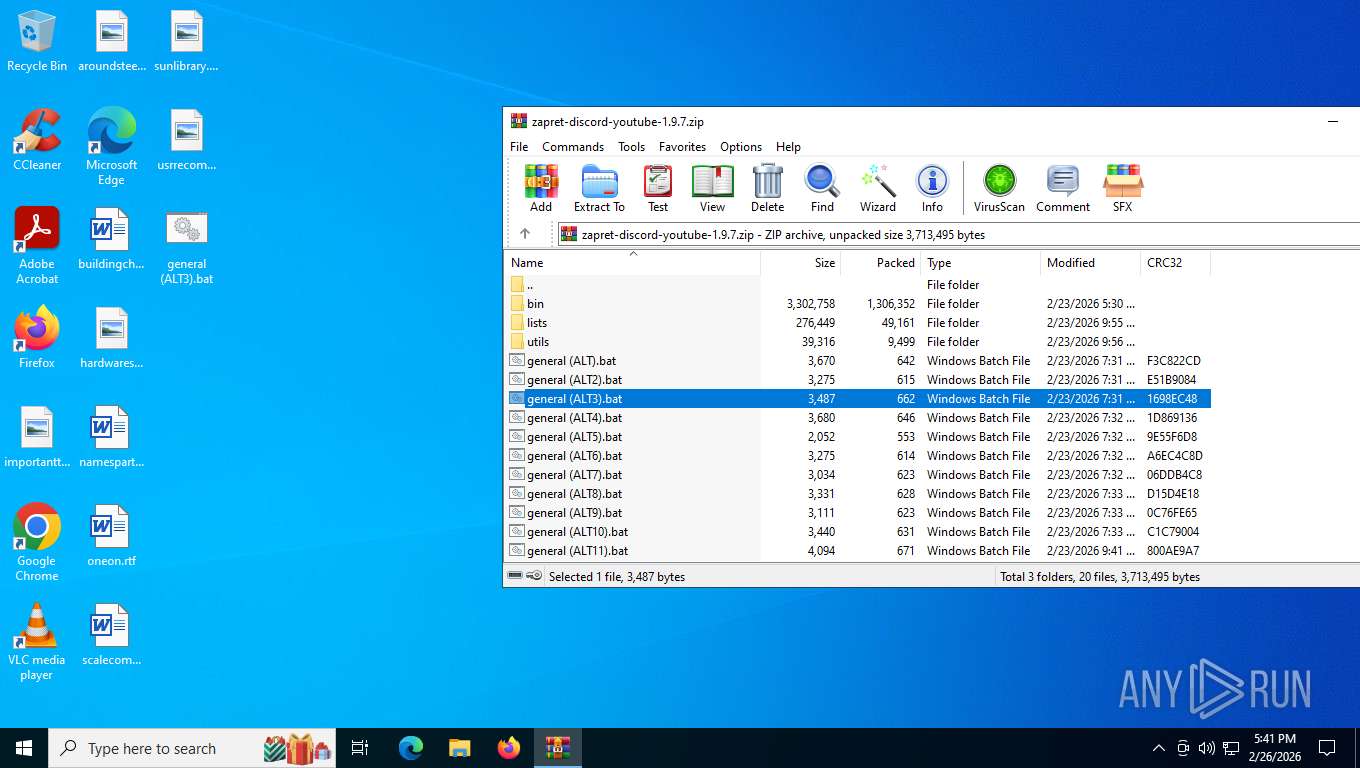This screenshot has width=1360, height=768.
Task: Select general (ALT5).bat file
Action: click(x=857, y=437)
